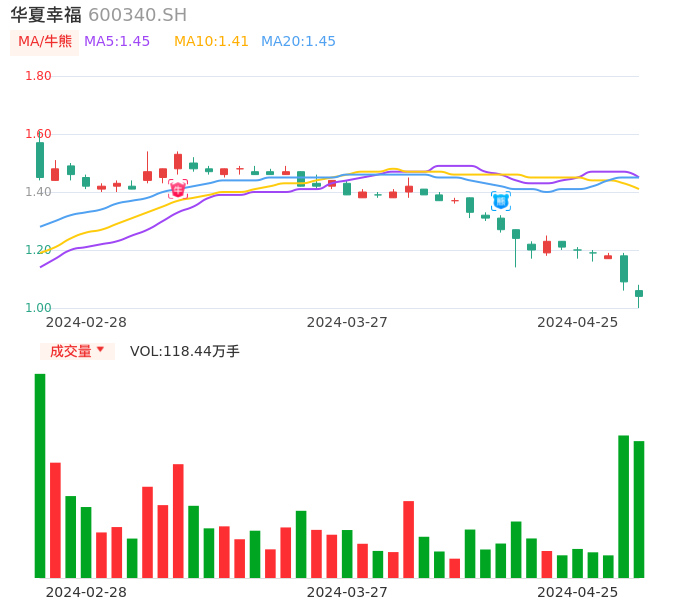Open the 成交量 indicator dropdown
Viewport: 686px width, 606px height.
tap(77, 351)
